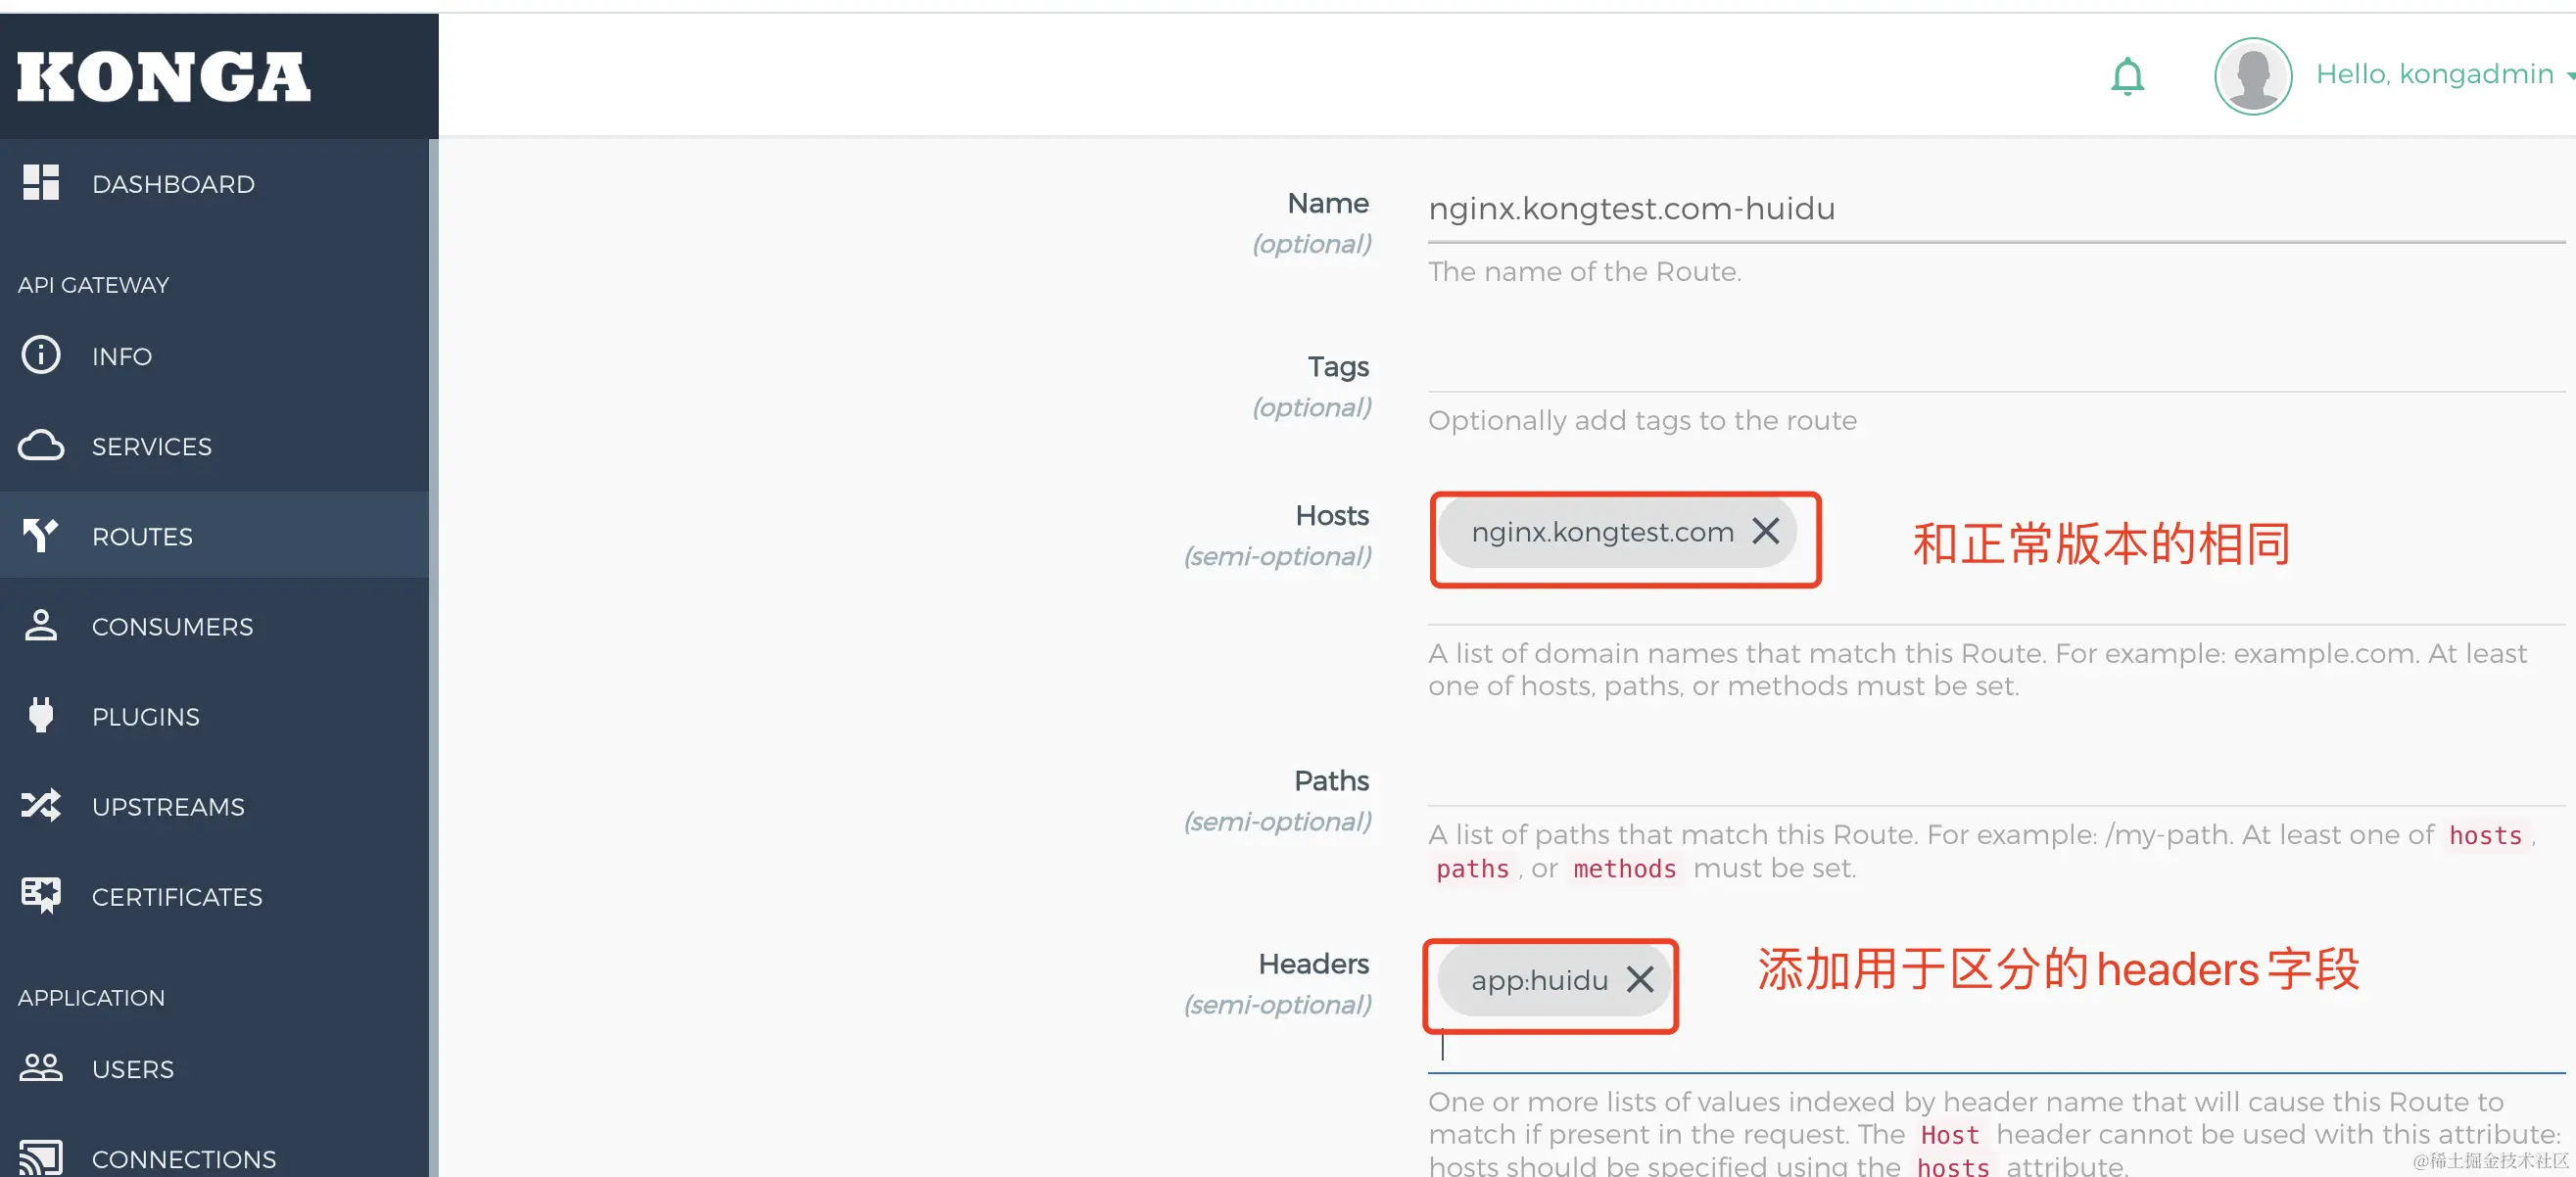Click the Upstreams shuffle icon
2576x1177 pixels.
pyautogui.click(x=41, y=805)
